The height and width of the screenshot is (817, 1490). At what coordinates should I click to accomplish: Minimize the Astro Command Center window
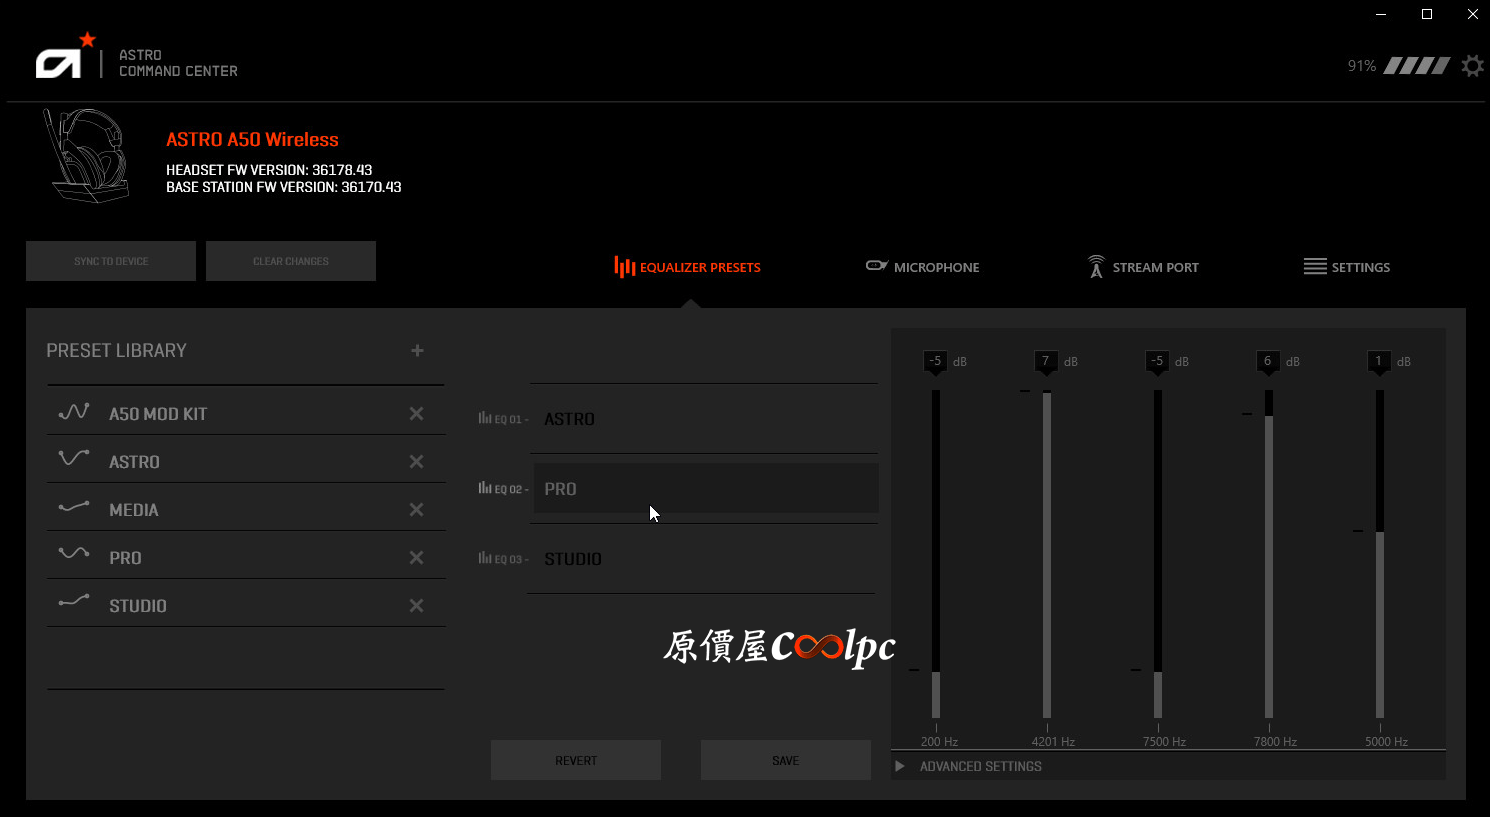1381,14
